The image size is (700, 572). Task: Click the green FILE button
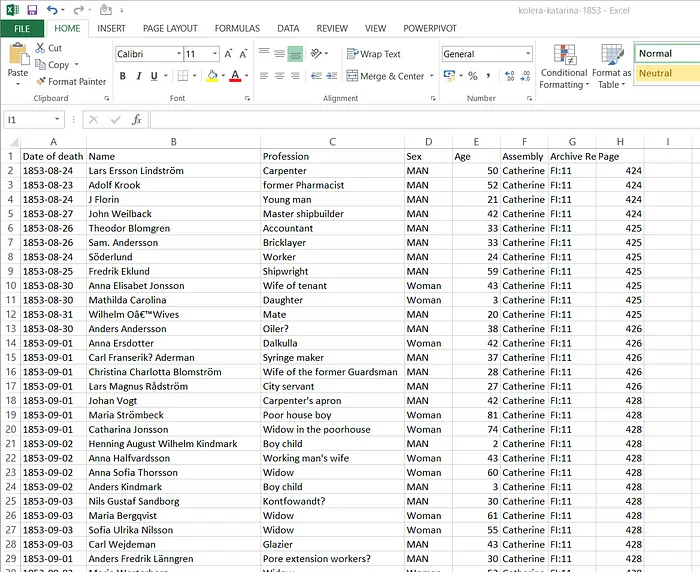tap(22, 28)
